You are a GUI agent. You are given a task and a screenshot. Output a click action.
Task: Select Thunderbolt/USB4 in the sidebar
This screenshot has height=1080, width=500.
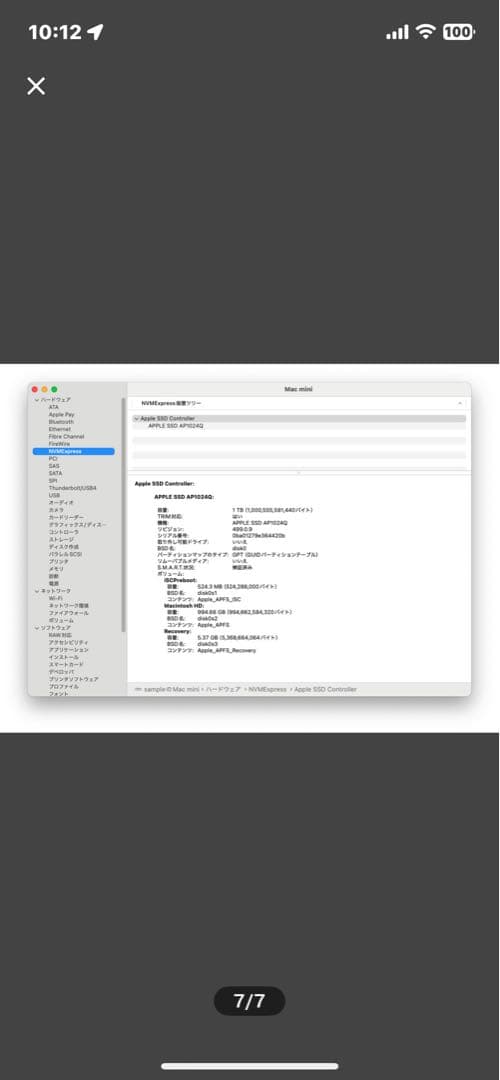(x=72, y=488)
